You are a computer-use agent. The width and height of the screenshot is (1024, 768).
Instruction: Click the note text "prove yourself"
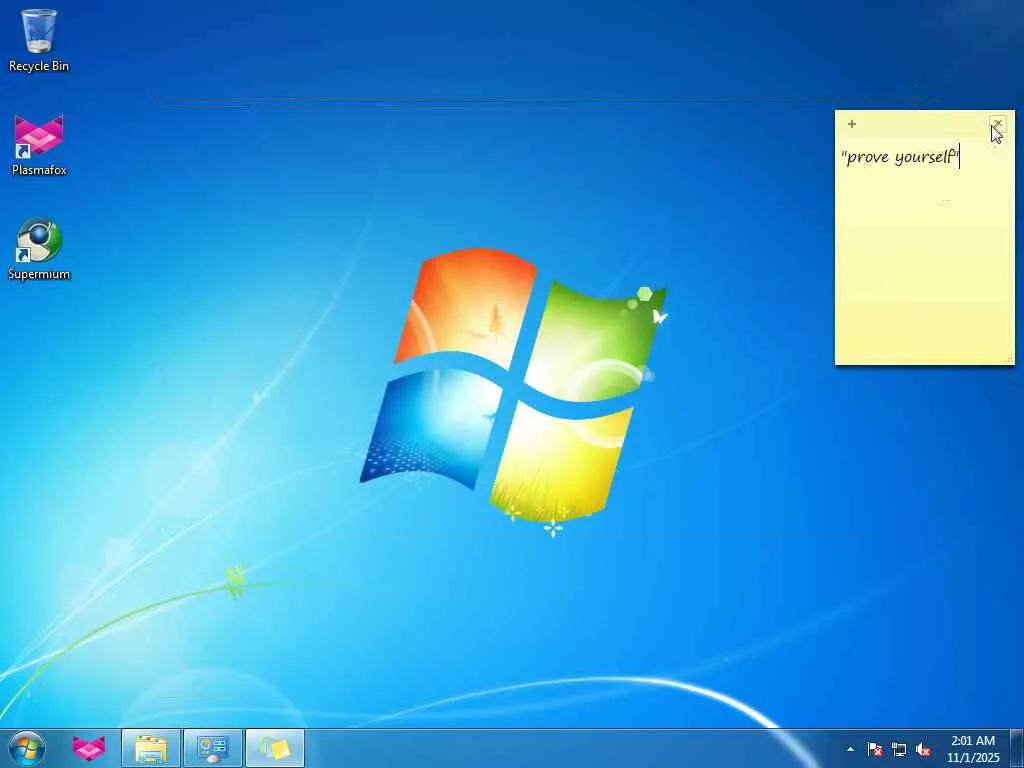point(900,157)
